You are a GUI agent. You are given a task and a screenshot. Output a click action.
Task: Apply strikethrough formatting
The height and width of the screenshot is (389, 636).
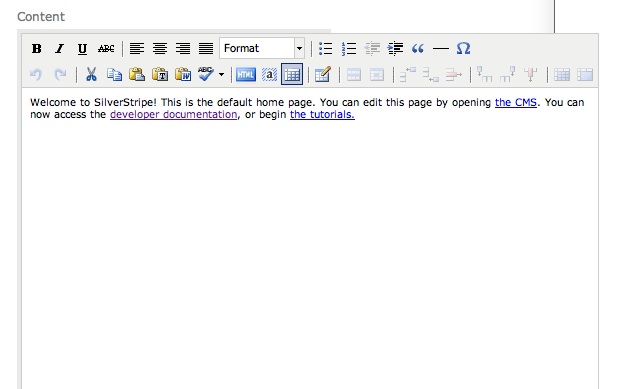[x=106, y=49]
